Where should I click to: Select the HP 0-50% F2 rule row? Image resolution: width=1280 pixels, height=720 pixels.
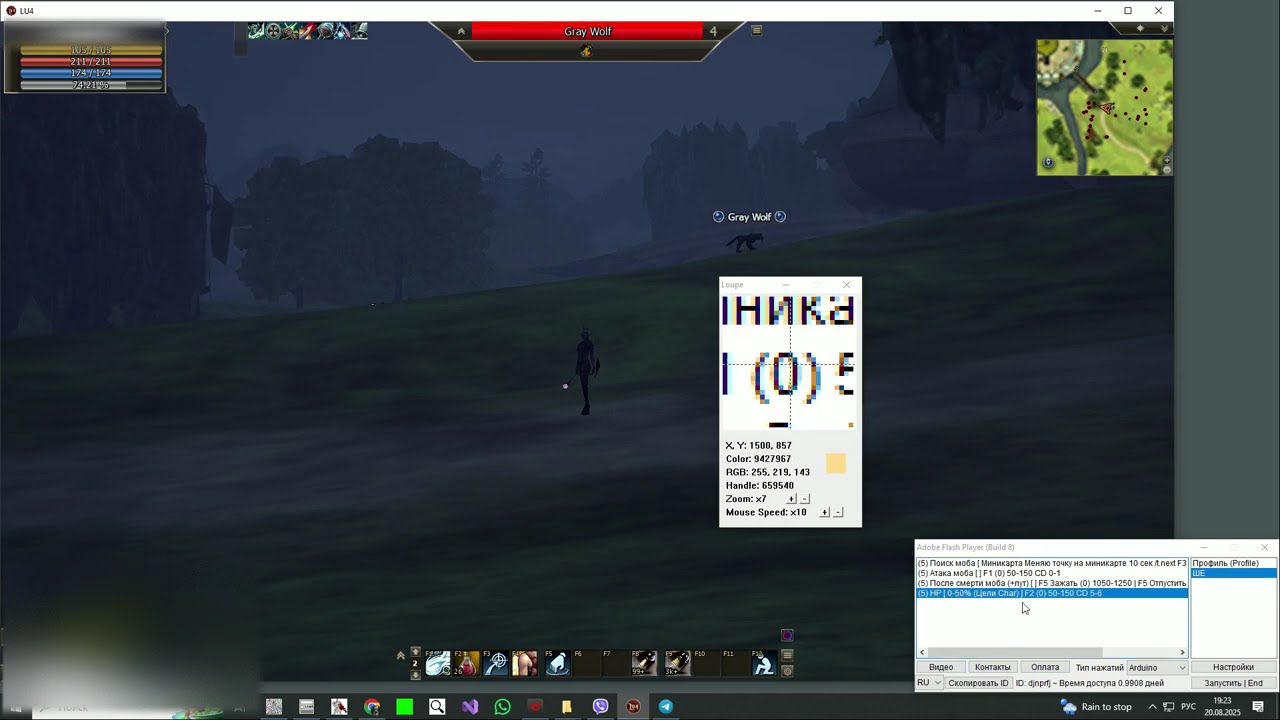(x=1052, y=593)
